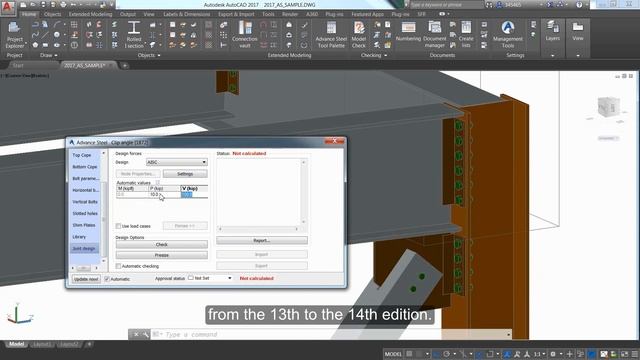Open Project Explorer from the ribbon
Screen dimensions: 640x360
tap(15, 35)
